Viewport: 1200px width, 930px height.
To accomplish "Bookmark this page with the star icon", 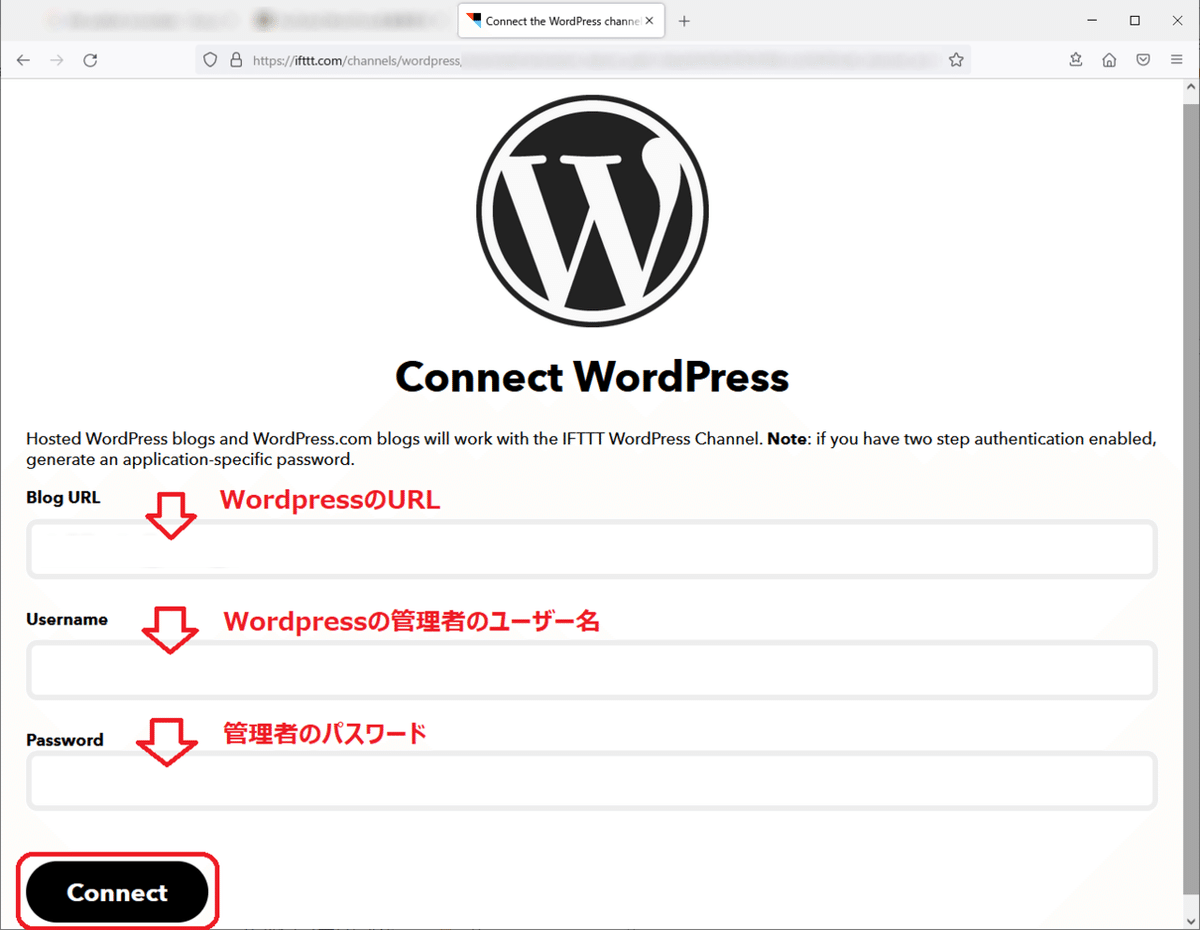I will pyautogui.click(x=956, y=60).
